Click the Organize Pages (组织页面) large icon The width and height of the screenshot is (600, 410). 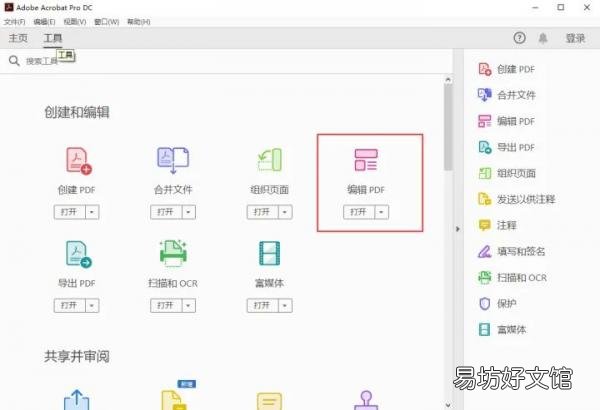[x=270, y=160]
